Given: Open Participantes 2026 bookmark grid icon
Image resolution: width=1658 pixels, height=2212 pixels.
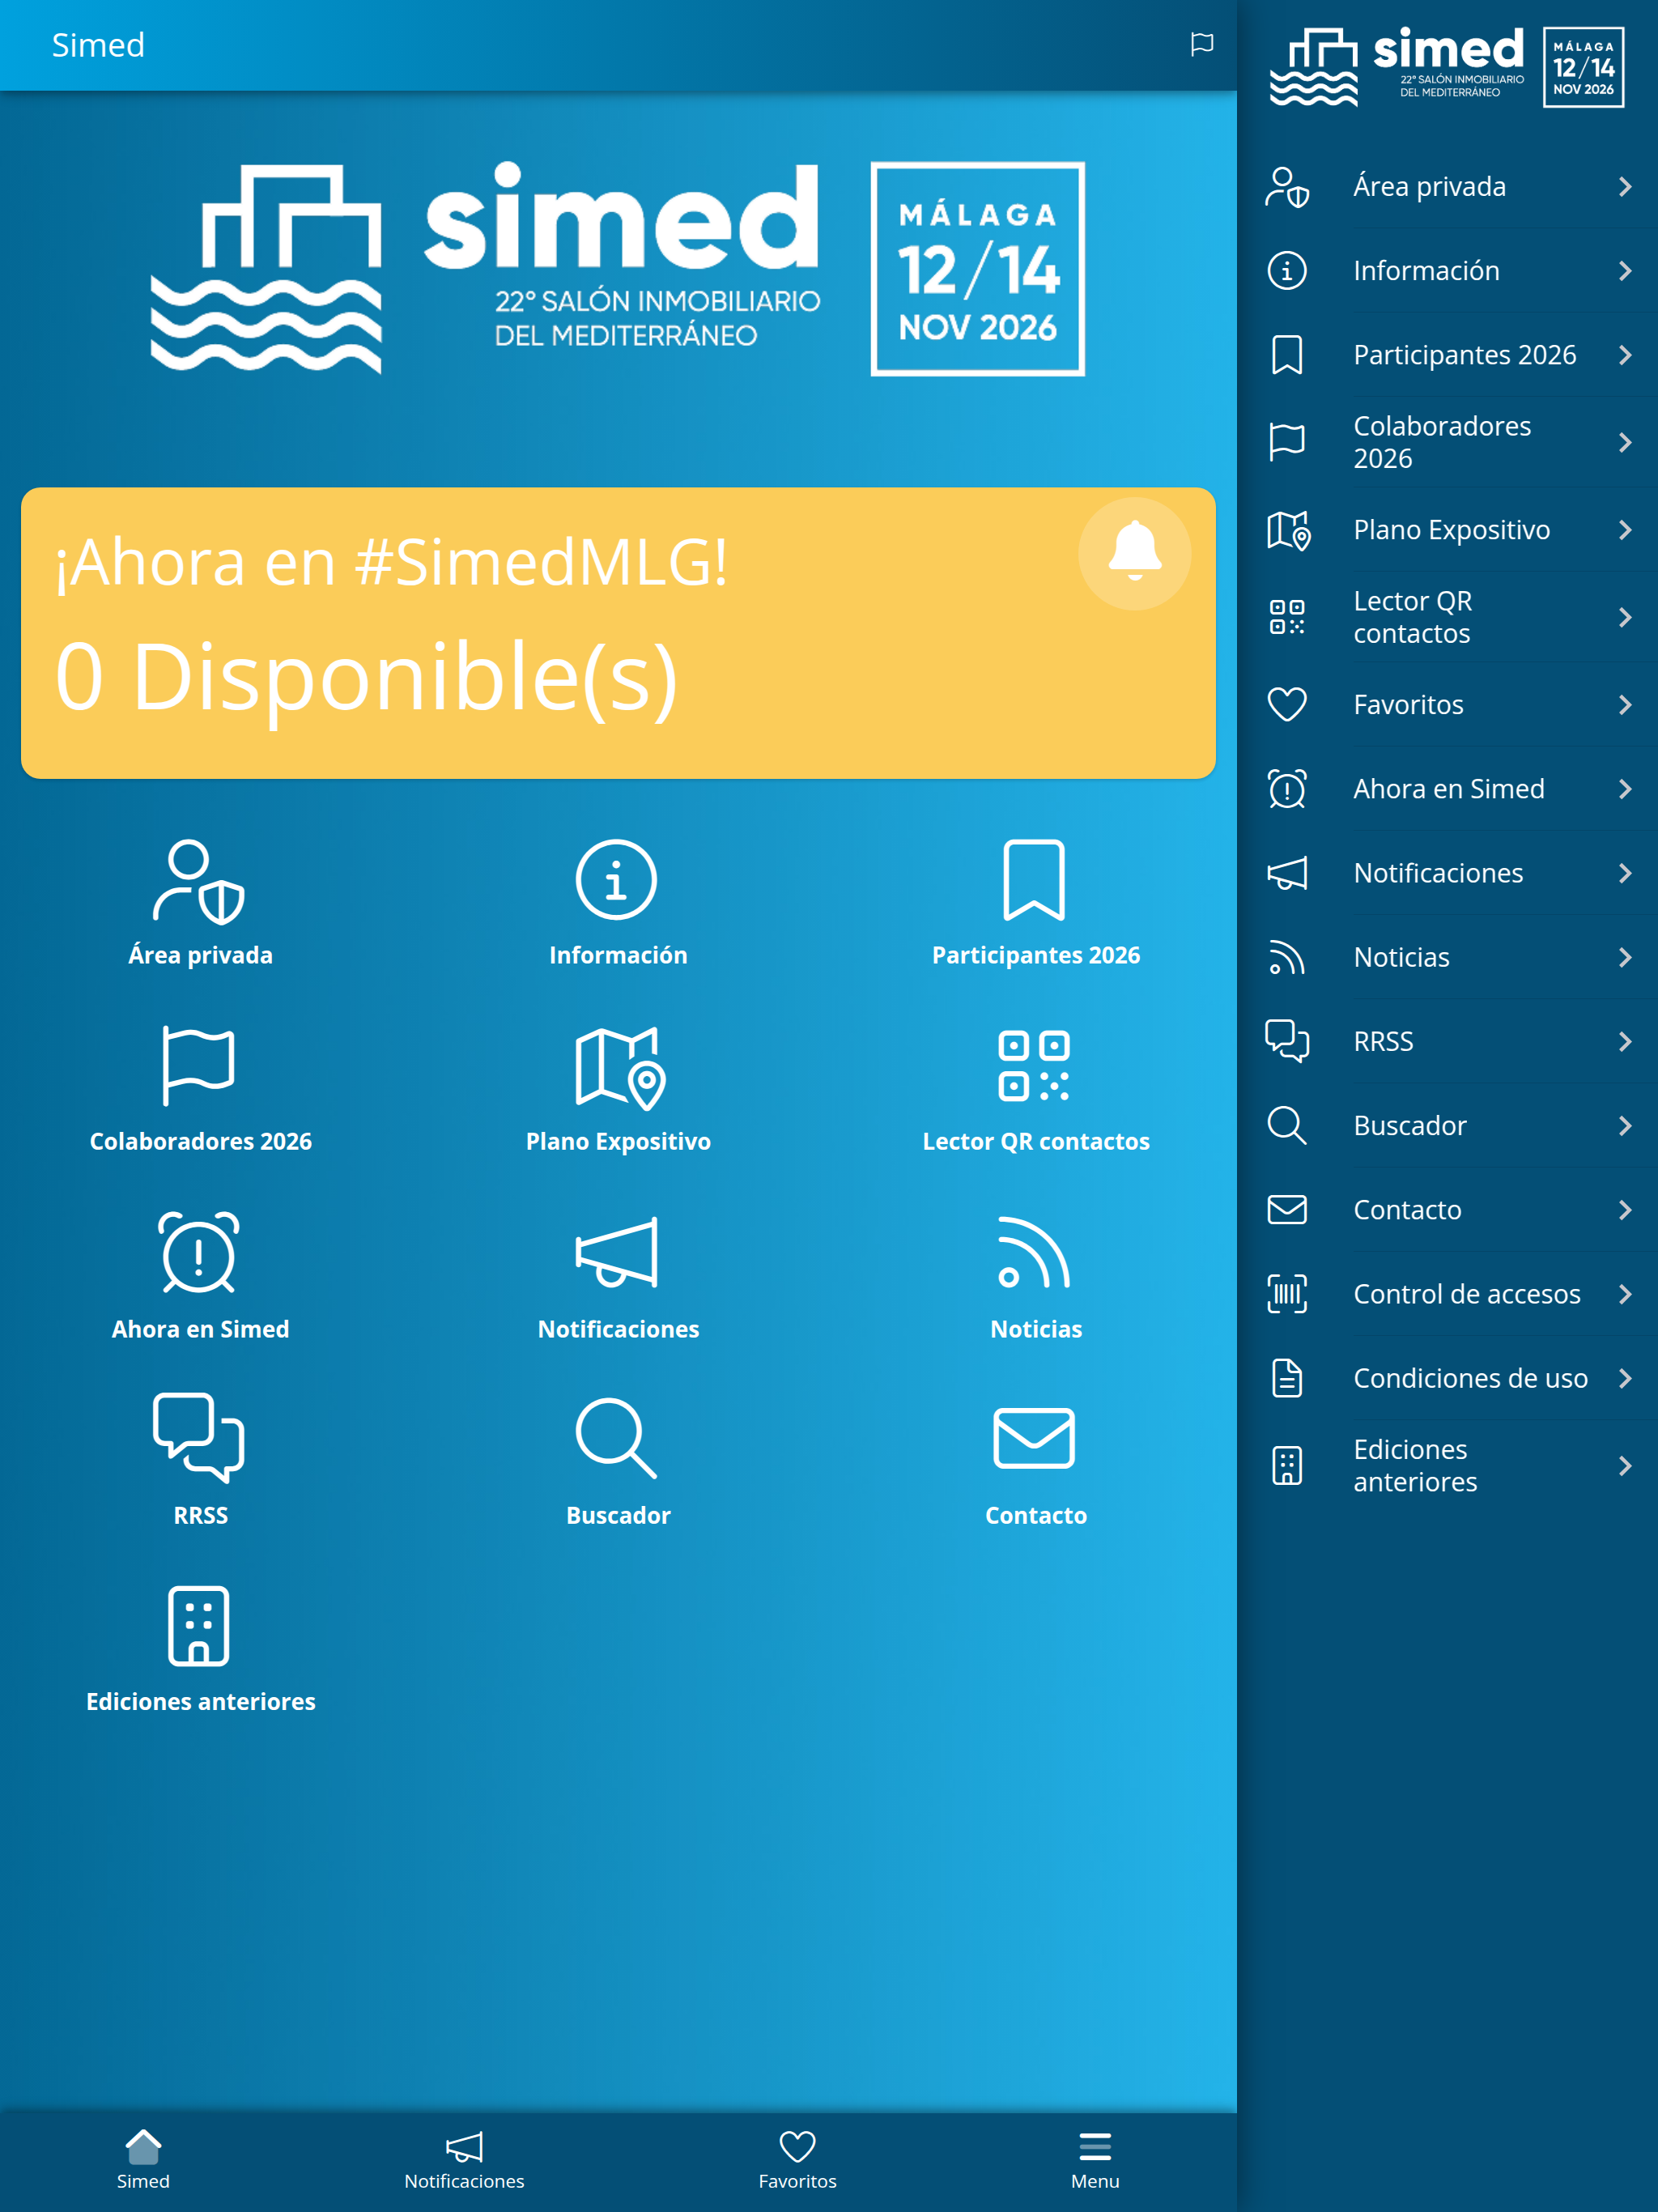Looking at the screenshot, I should [1034, 880].
